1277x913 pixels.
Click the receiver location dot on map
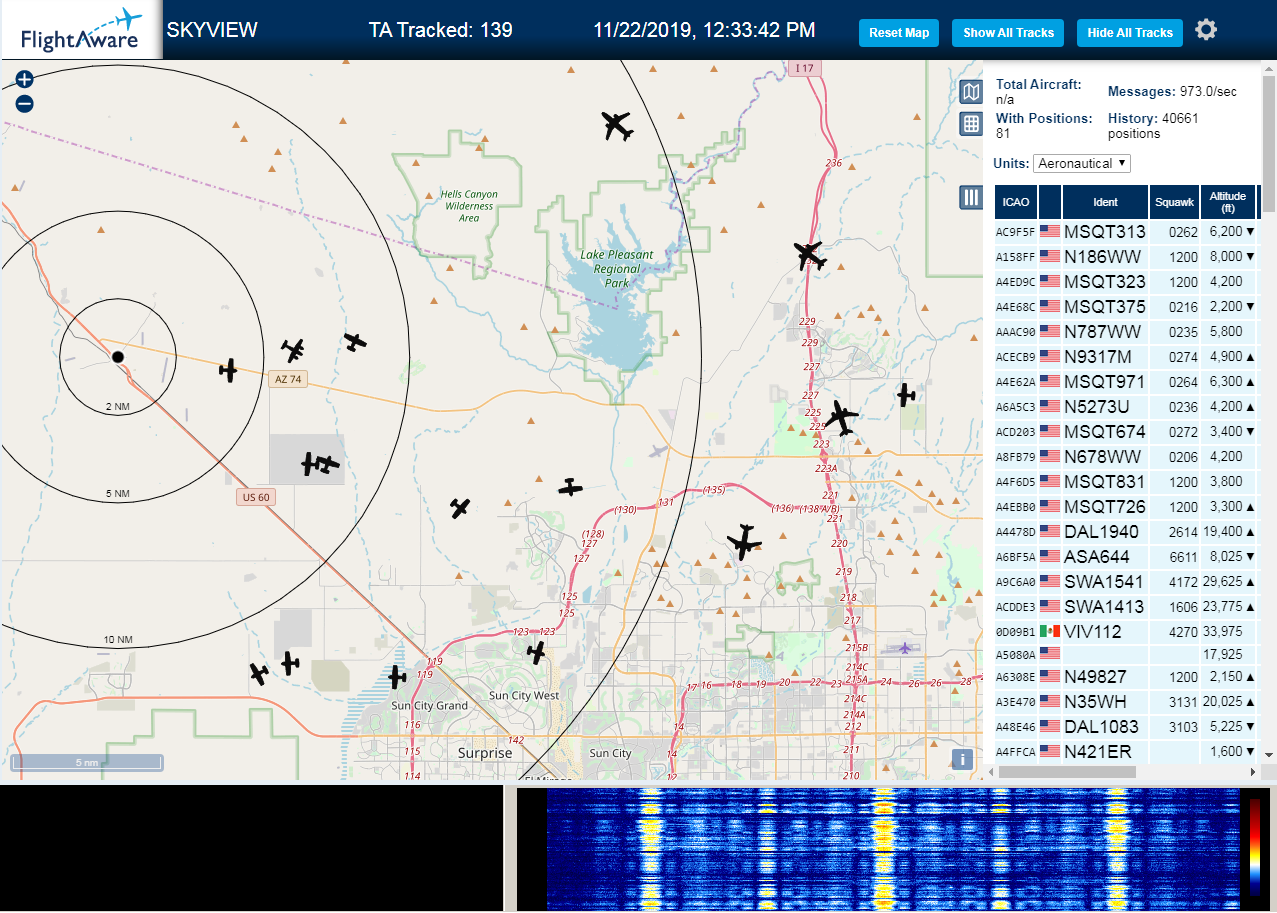(x=118, y=356)
